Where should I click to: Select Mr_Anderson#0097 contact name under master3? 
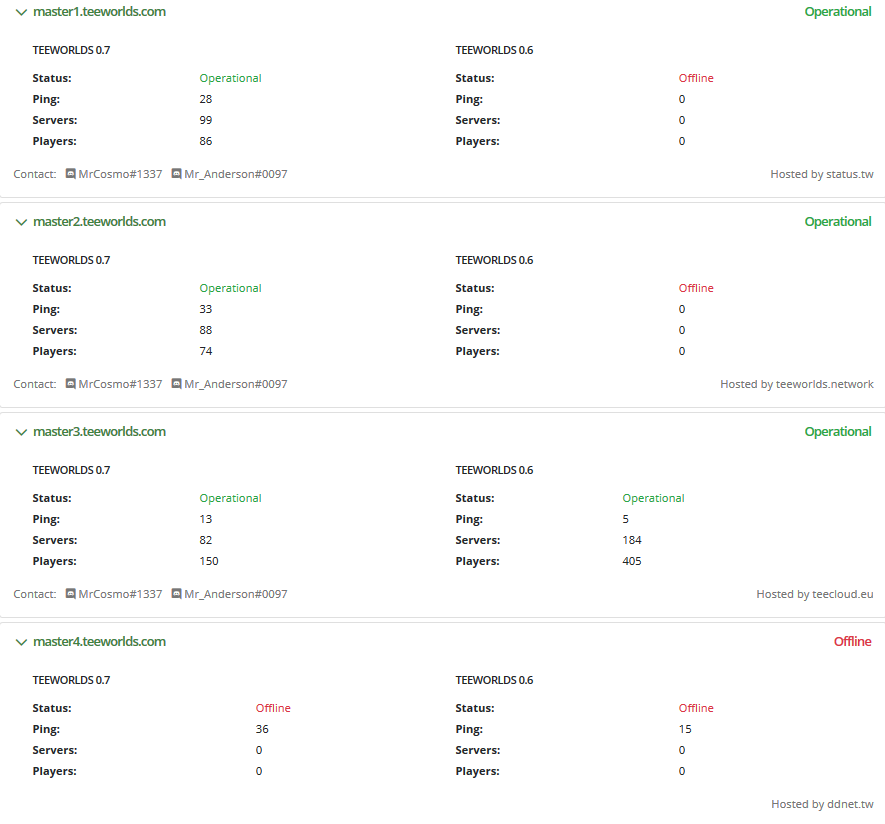(236, 594)
